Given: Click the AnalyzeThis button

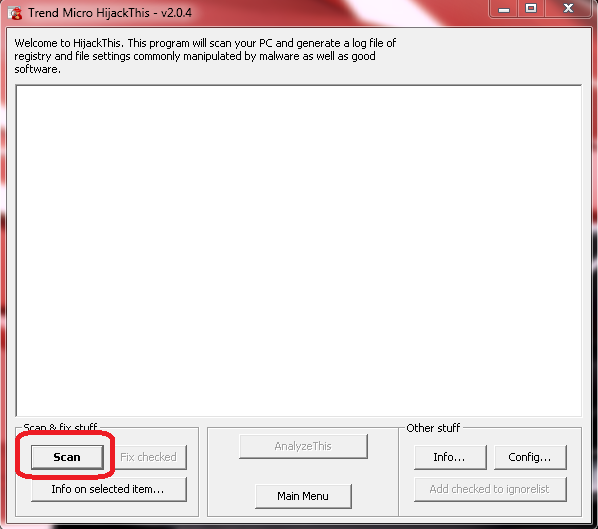Looking at the screenshot, I should [x=303, y=446].
